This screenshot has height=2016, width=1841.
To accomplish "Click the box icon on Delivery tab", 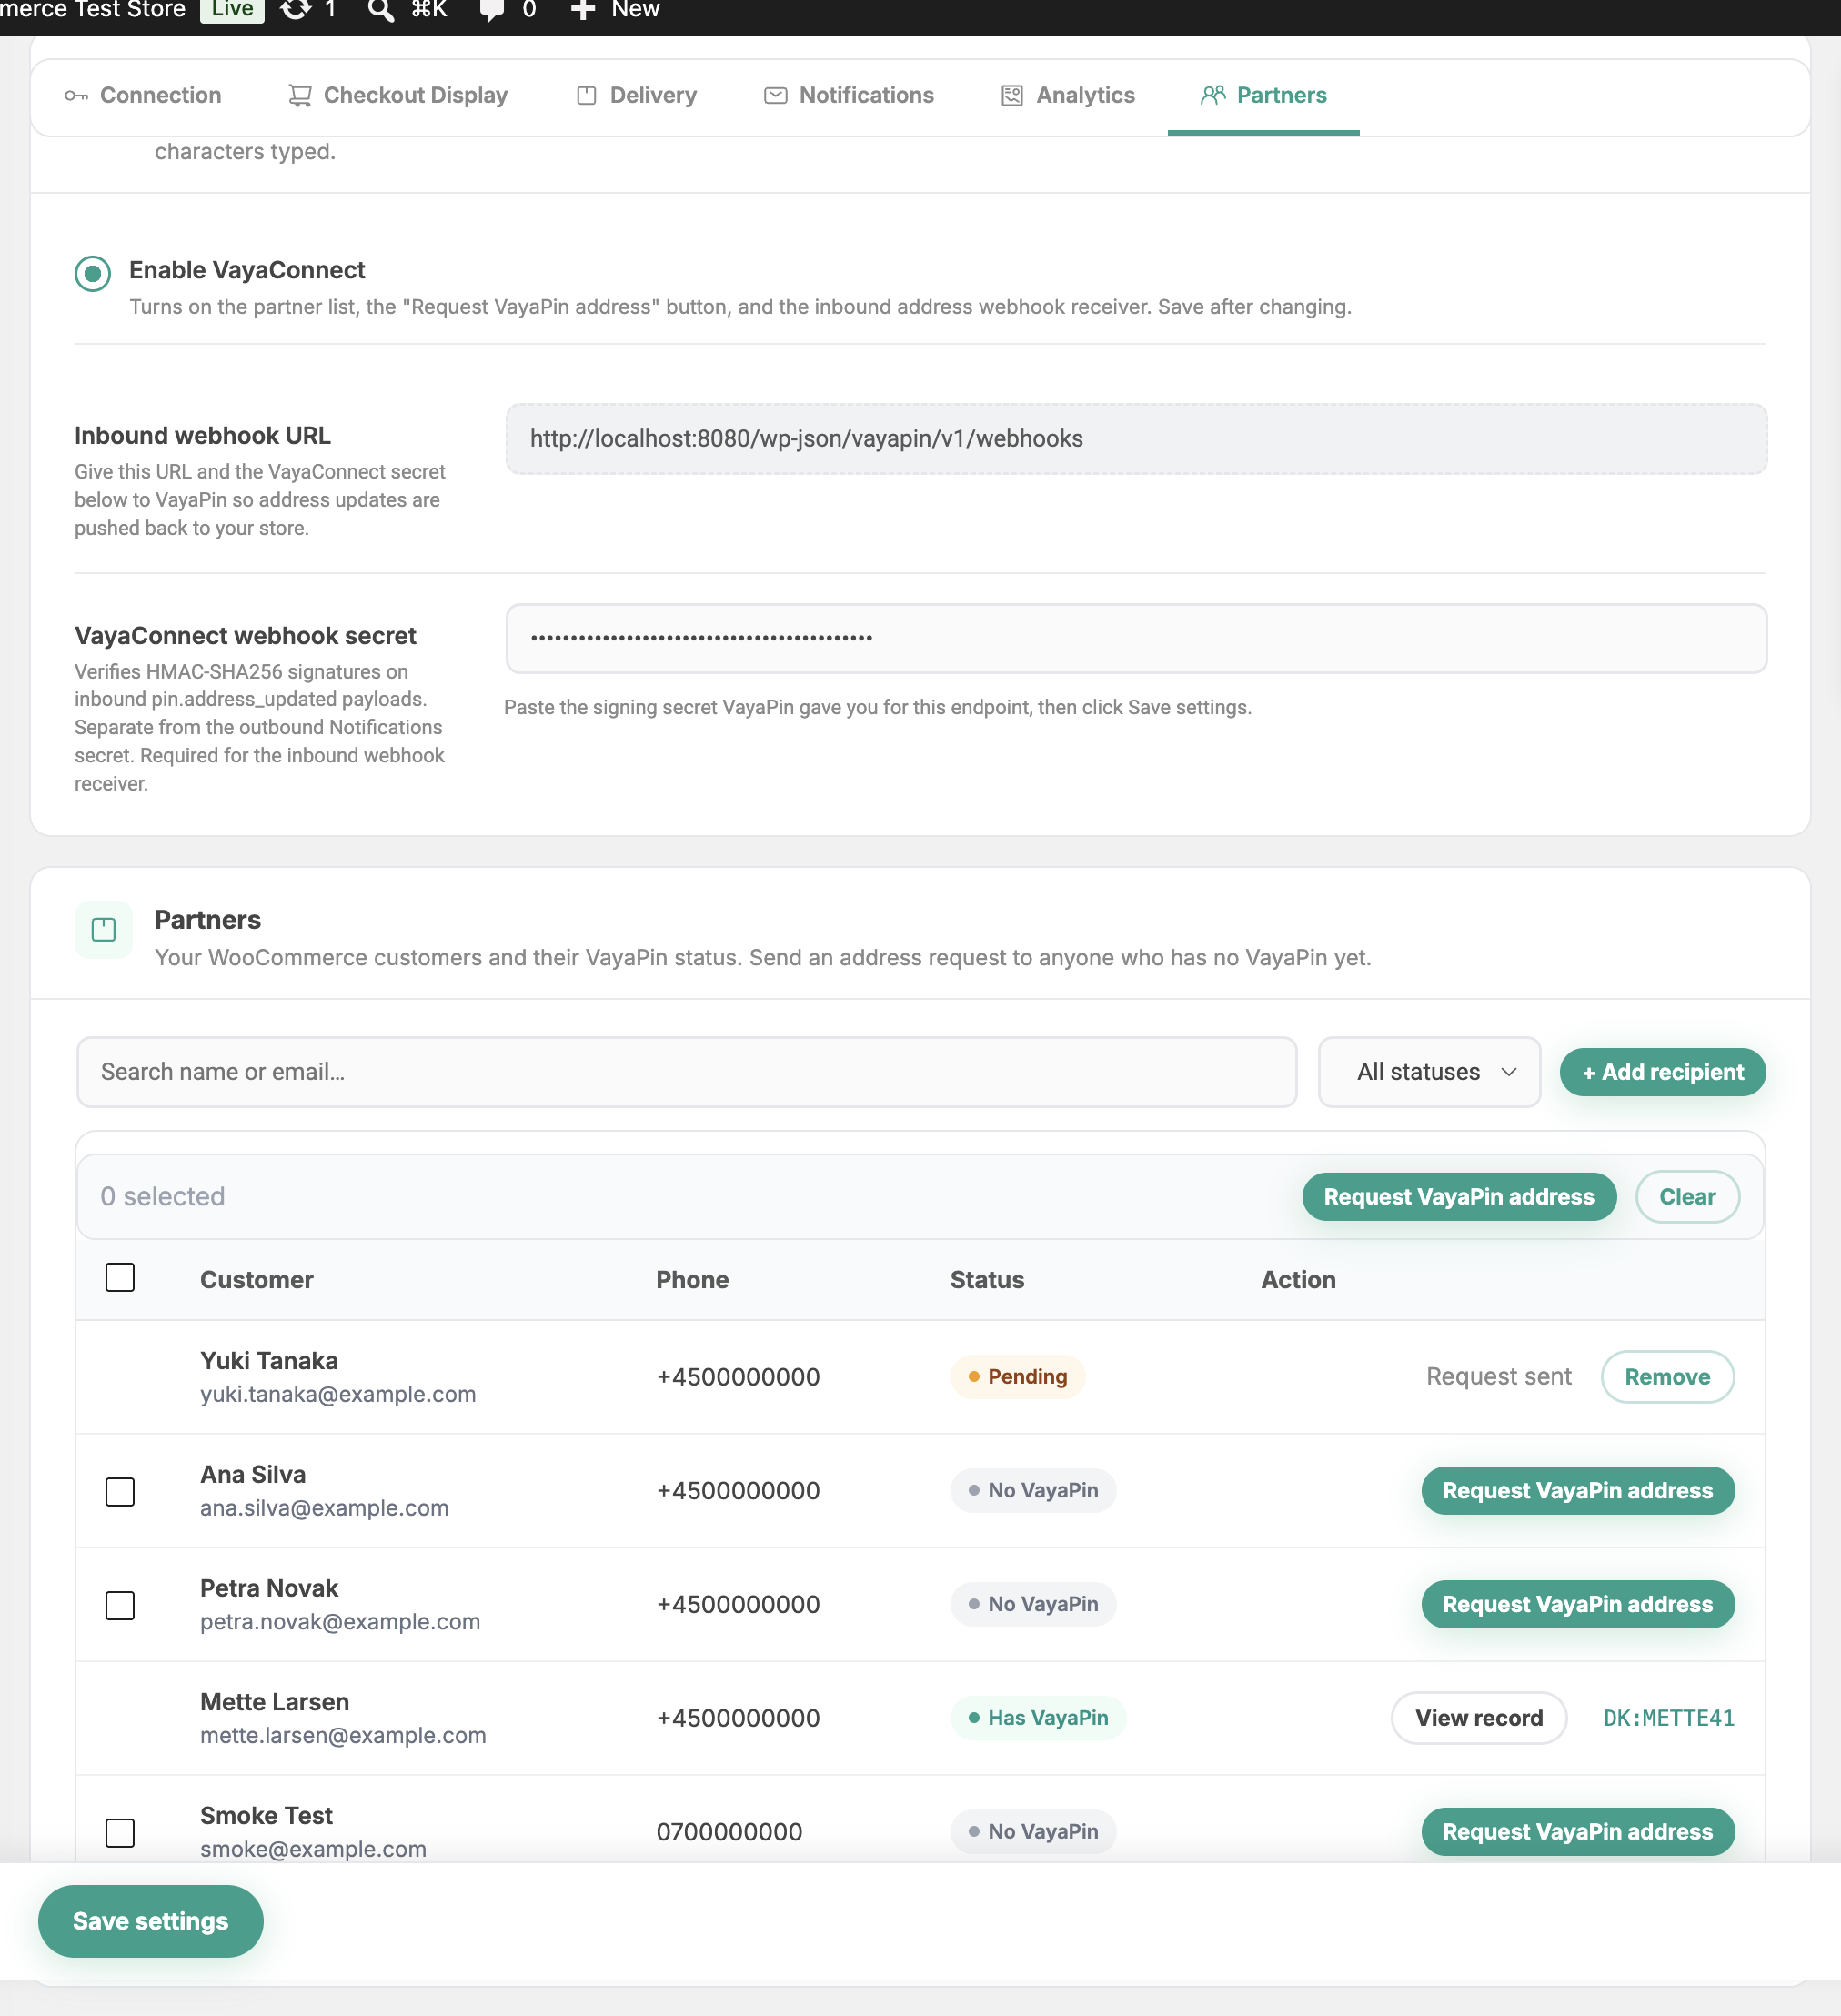I will coord(587,96).
